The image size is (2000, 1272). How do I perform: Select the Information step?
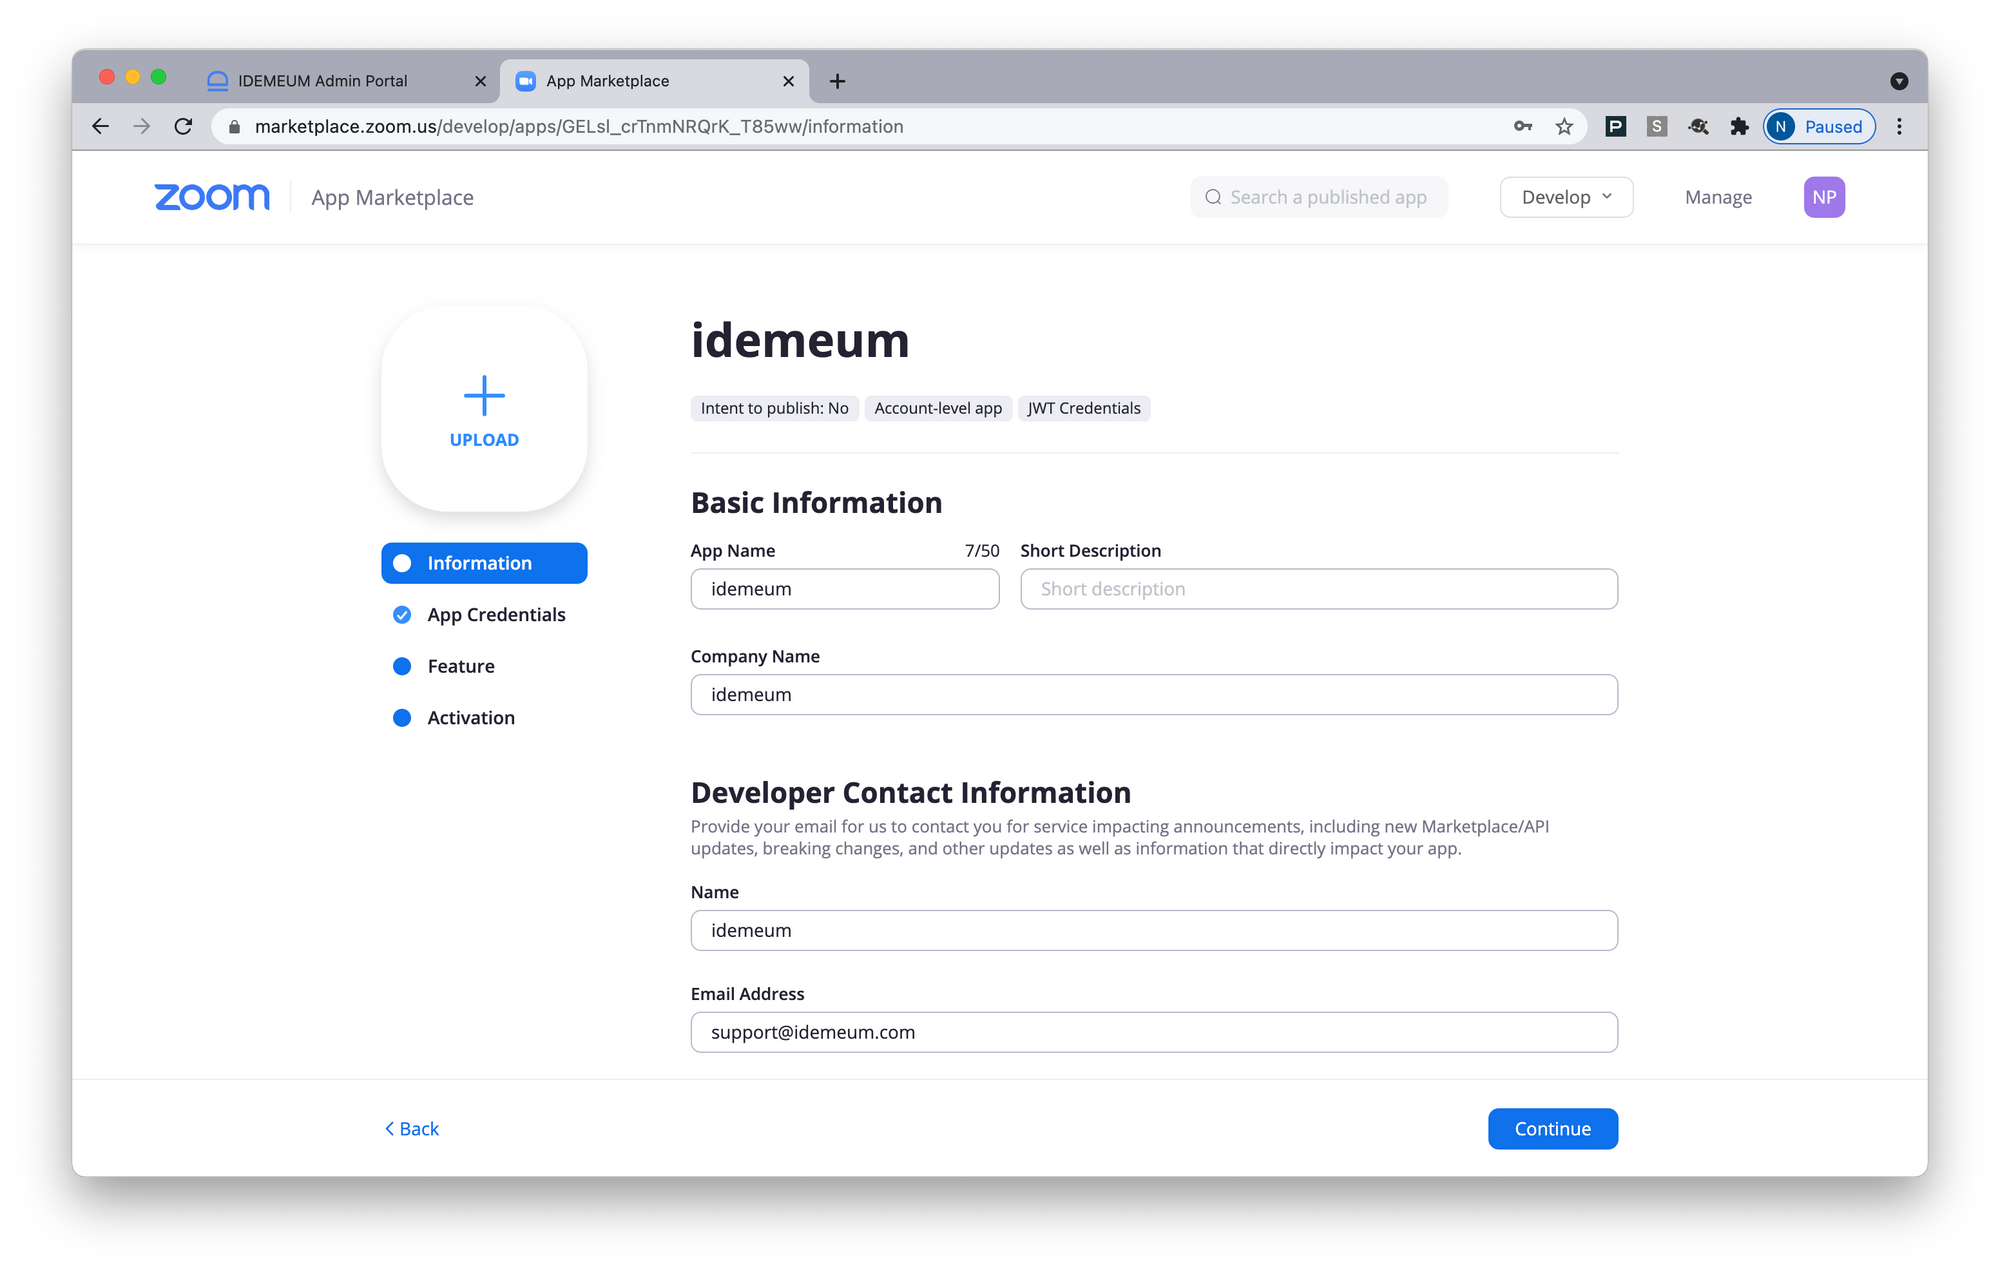(484, 563)
